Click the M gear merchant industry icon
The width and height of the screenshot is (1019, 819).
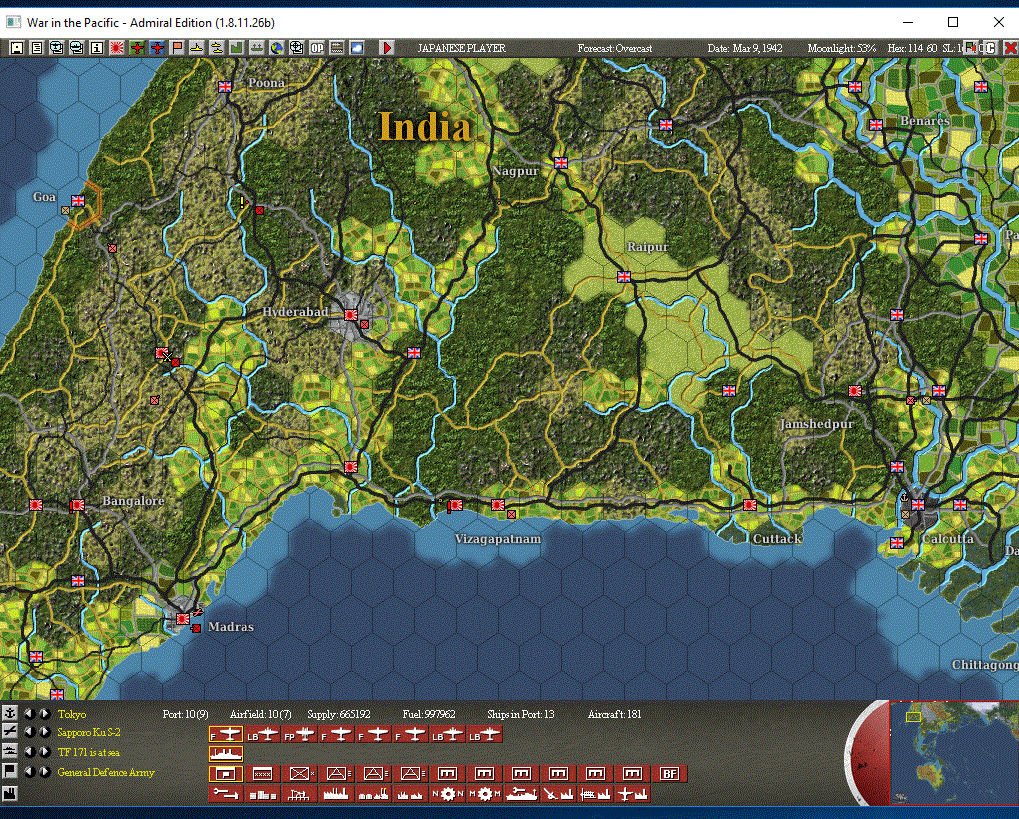click(485, 794)
